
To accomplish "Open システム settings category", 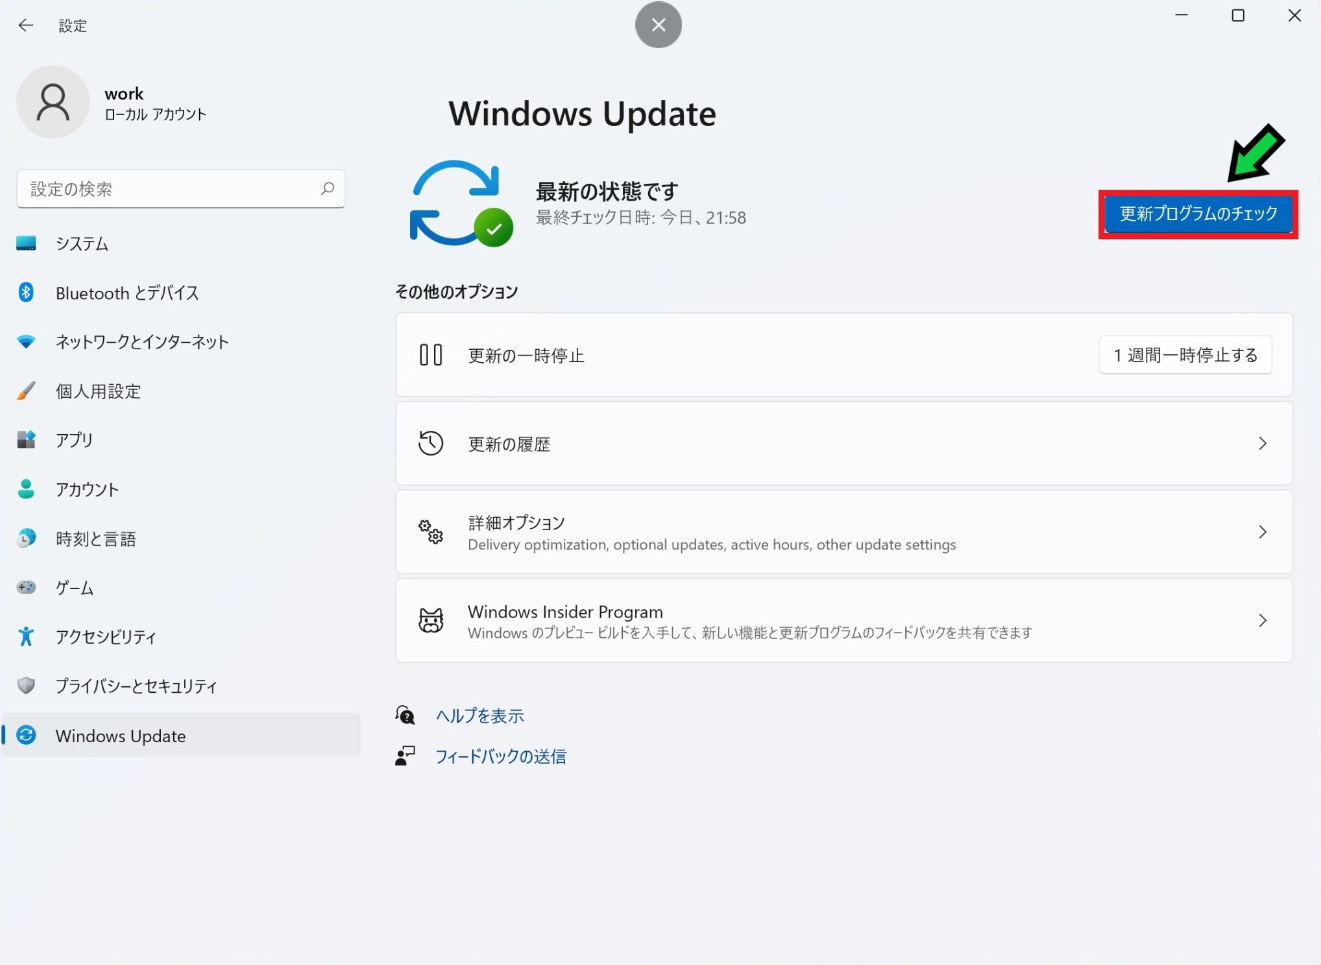I will [181, 243].
